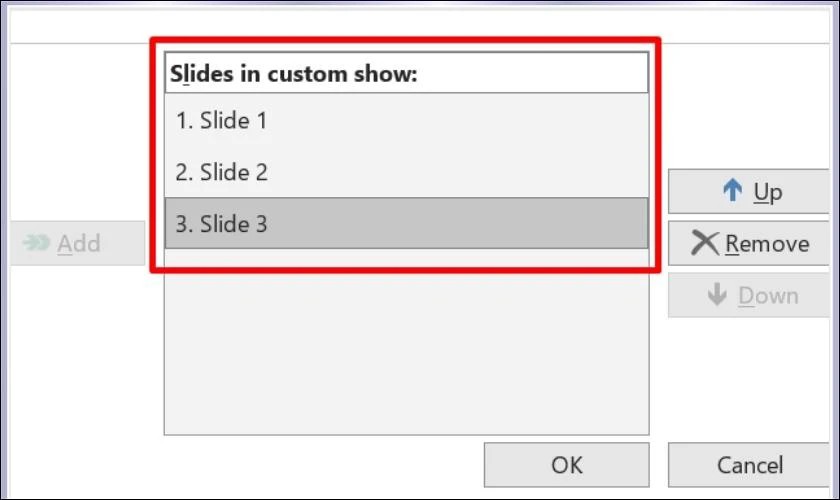This screenshot has height=500, width=840.
Task: Click the Down button label
Action: (x=768, y=295)
